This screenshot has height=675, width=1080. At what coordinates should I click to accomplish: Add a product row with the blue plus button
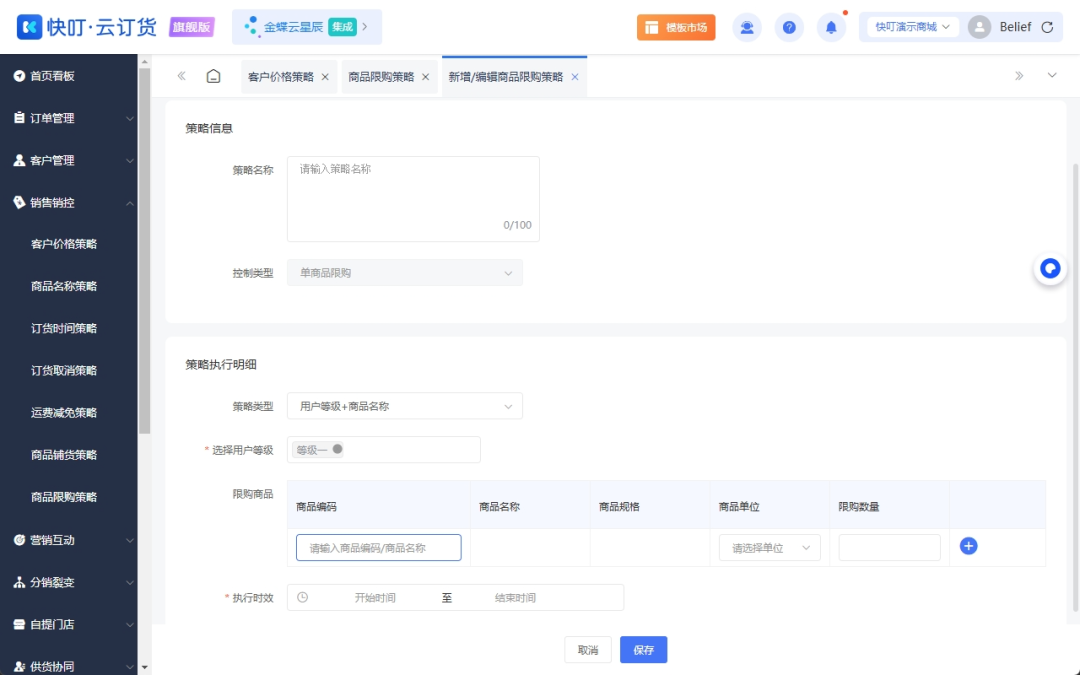click(967, 546)
